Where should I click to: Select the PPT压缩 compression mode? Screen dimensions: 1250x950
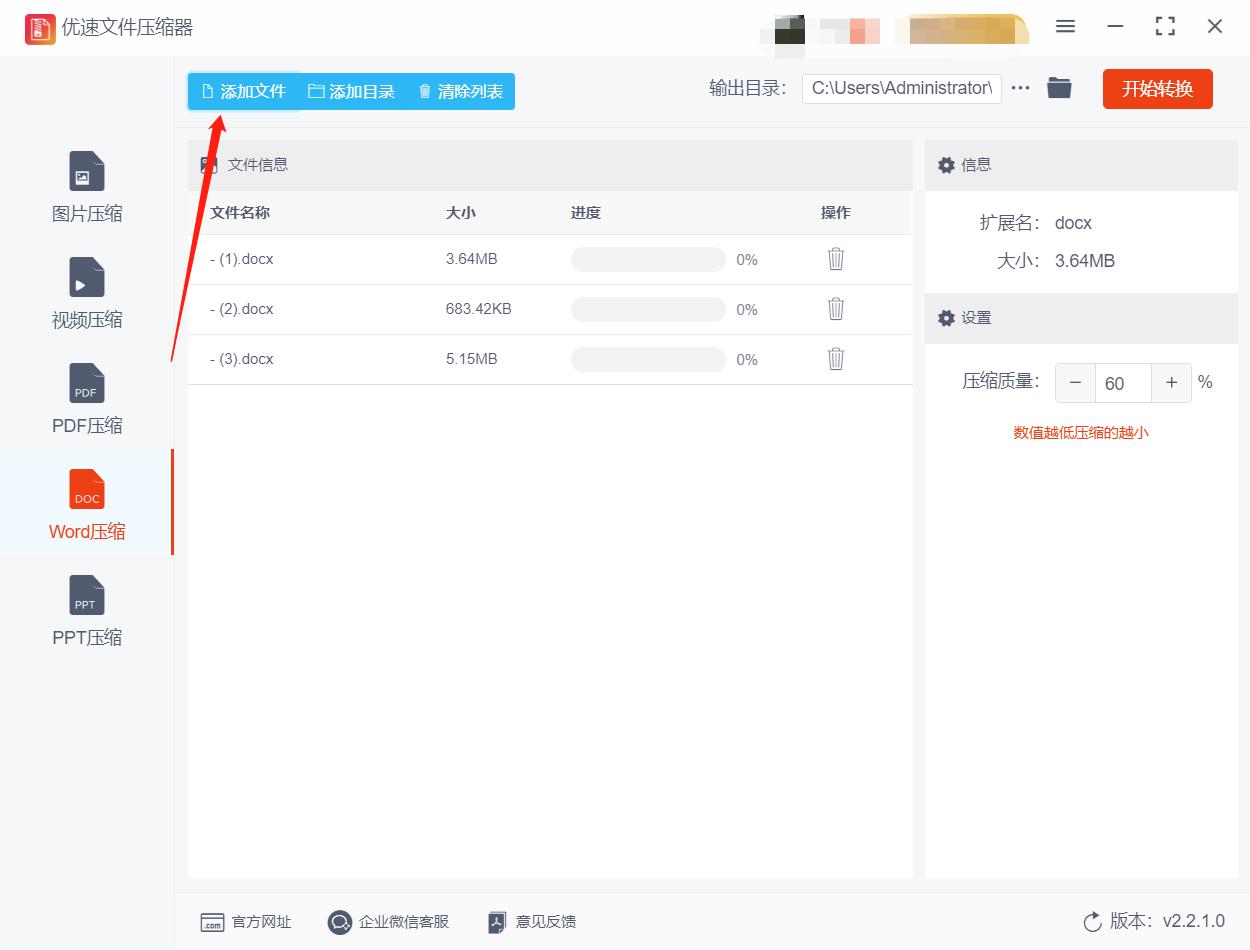coord(86,611)
